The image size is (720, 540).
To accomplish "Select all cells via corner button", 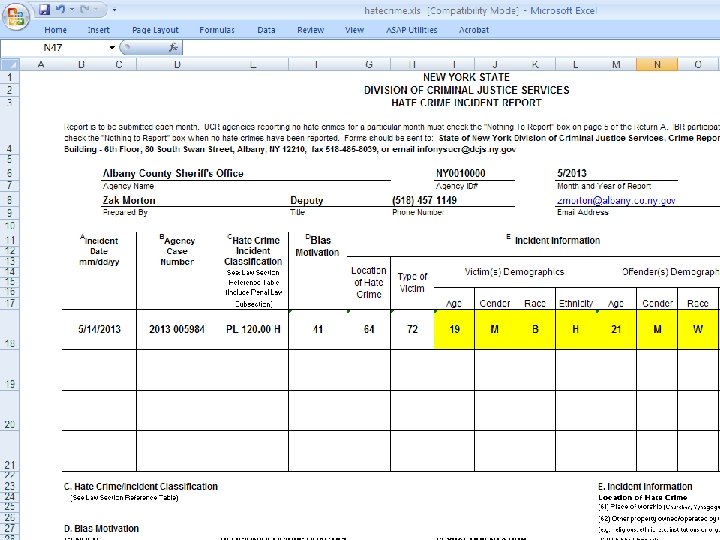I will click(x=10, y=64).
